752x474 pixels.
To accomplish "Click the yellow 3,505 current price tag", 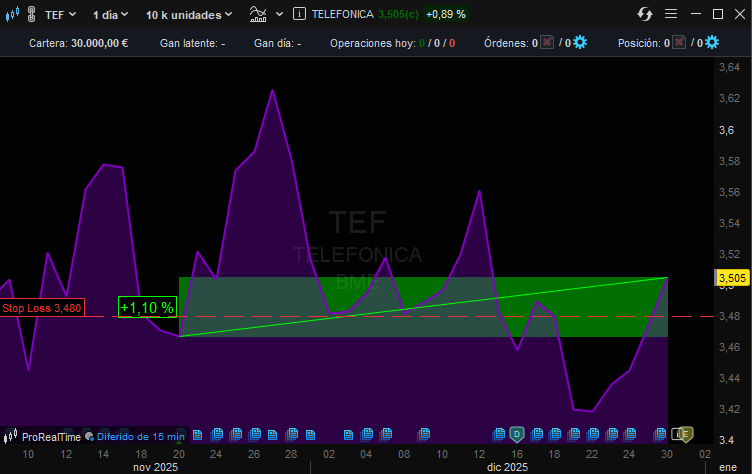I will (x=732, y=278).
